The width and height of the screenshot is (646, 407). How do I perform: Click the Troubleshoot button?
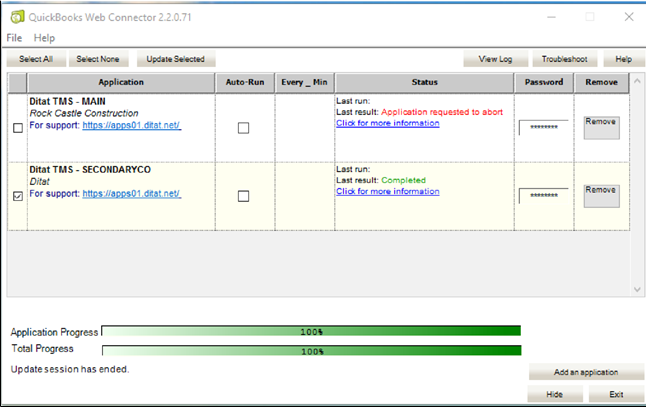(564, 60)
